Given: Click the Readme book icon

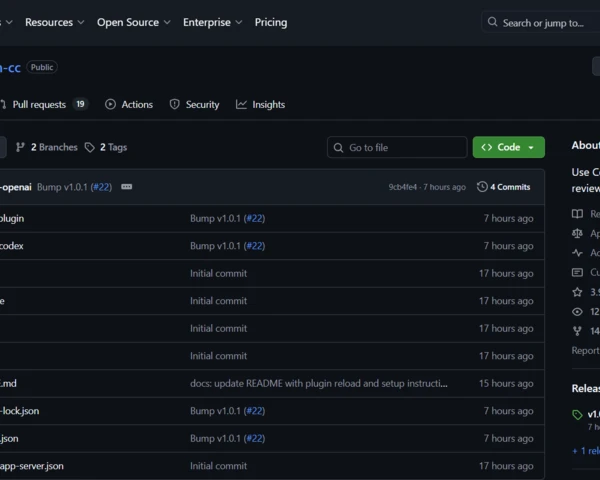Looking at the screenshot, I should [577, 214].
